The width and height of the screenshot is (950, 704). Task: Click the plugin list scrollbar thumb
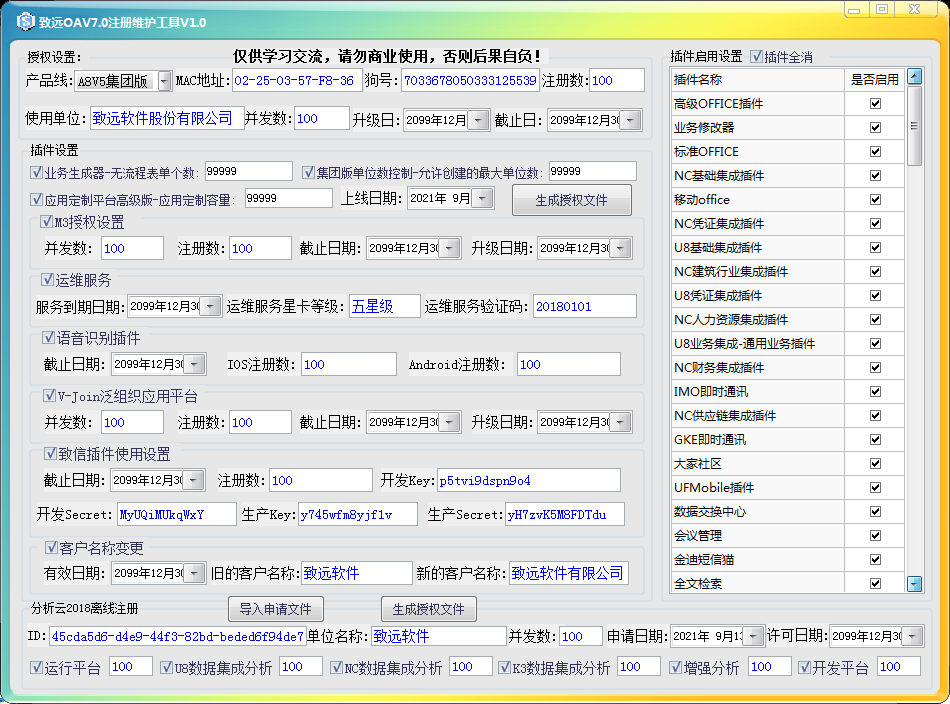[x=914, y=126]
